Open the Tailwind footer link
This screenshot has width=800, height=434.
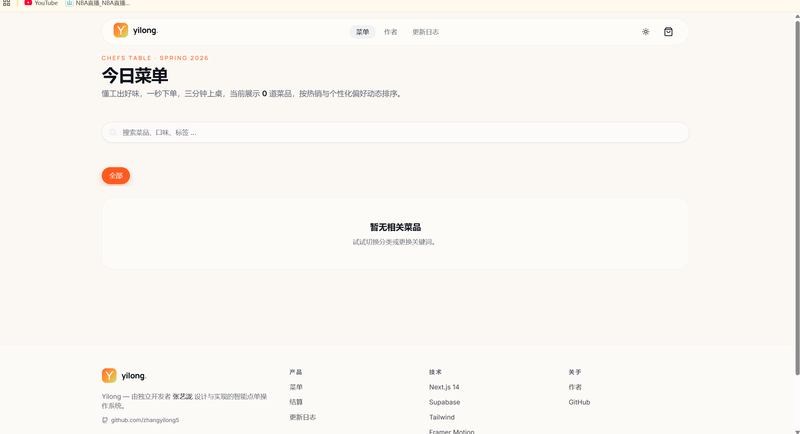(x=442, y=417)
